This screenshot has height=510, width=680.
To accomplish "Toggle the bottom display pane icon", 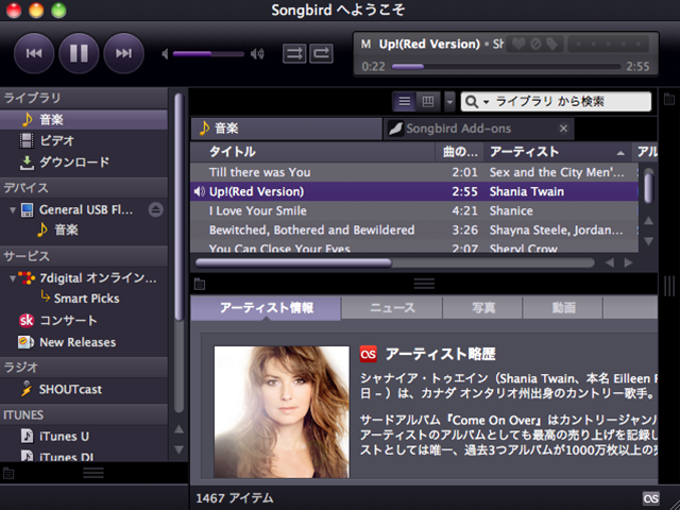I will (x=199, y=284).
